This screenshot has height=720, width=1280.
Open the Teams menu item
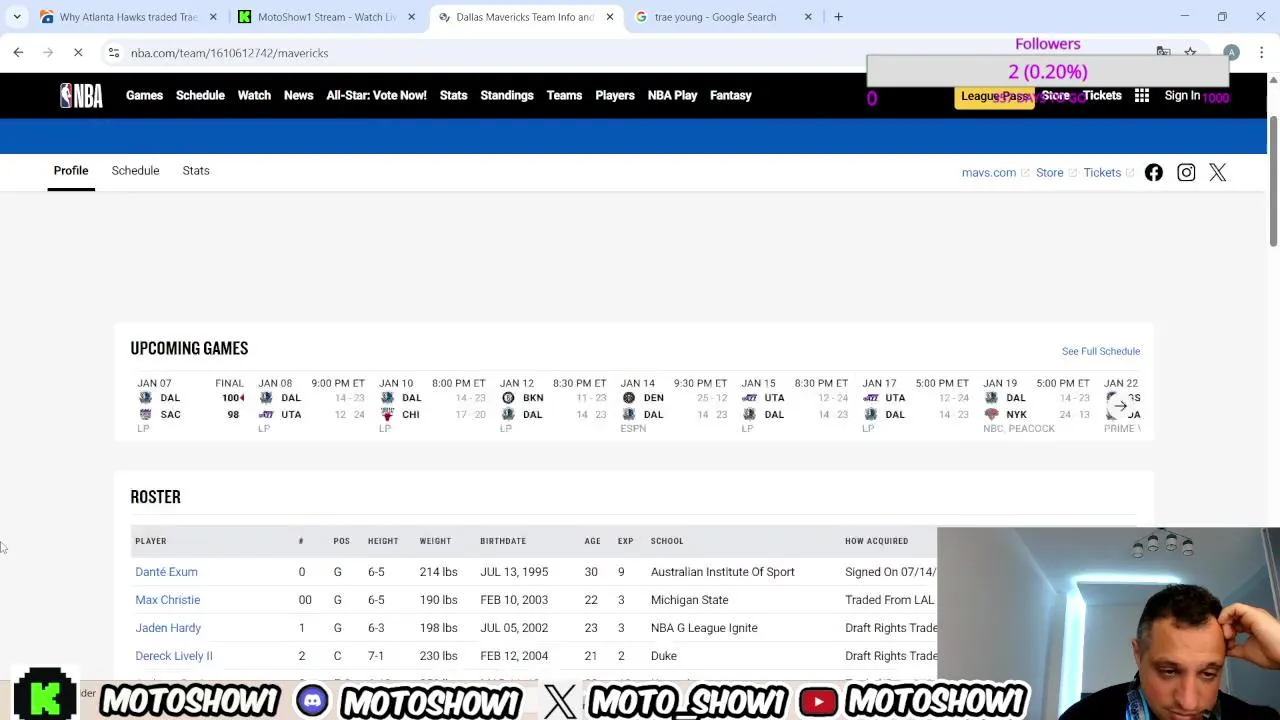click(x=564, y=95)
